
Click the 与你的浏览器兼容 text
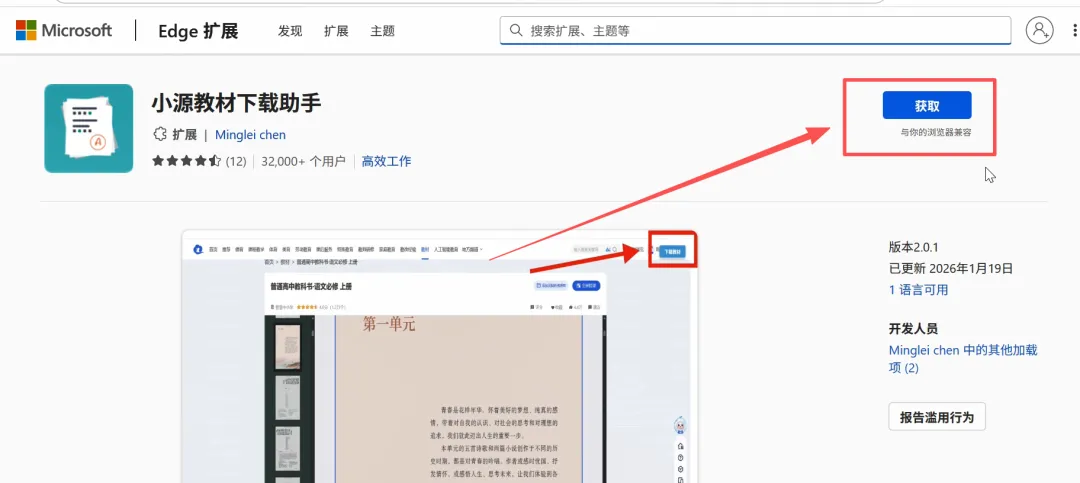point(936,132)
